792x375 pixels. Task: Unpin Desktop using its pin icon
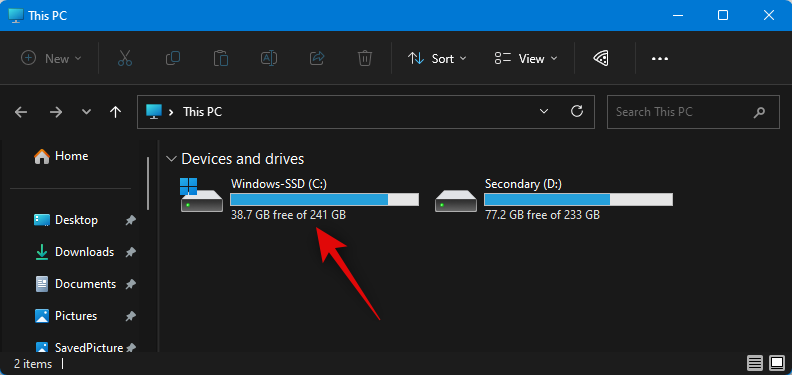click(x=131, y=220)
